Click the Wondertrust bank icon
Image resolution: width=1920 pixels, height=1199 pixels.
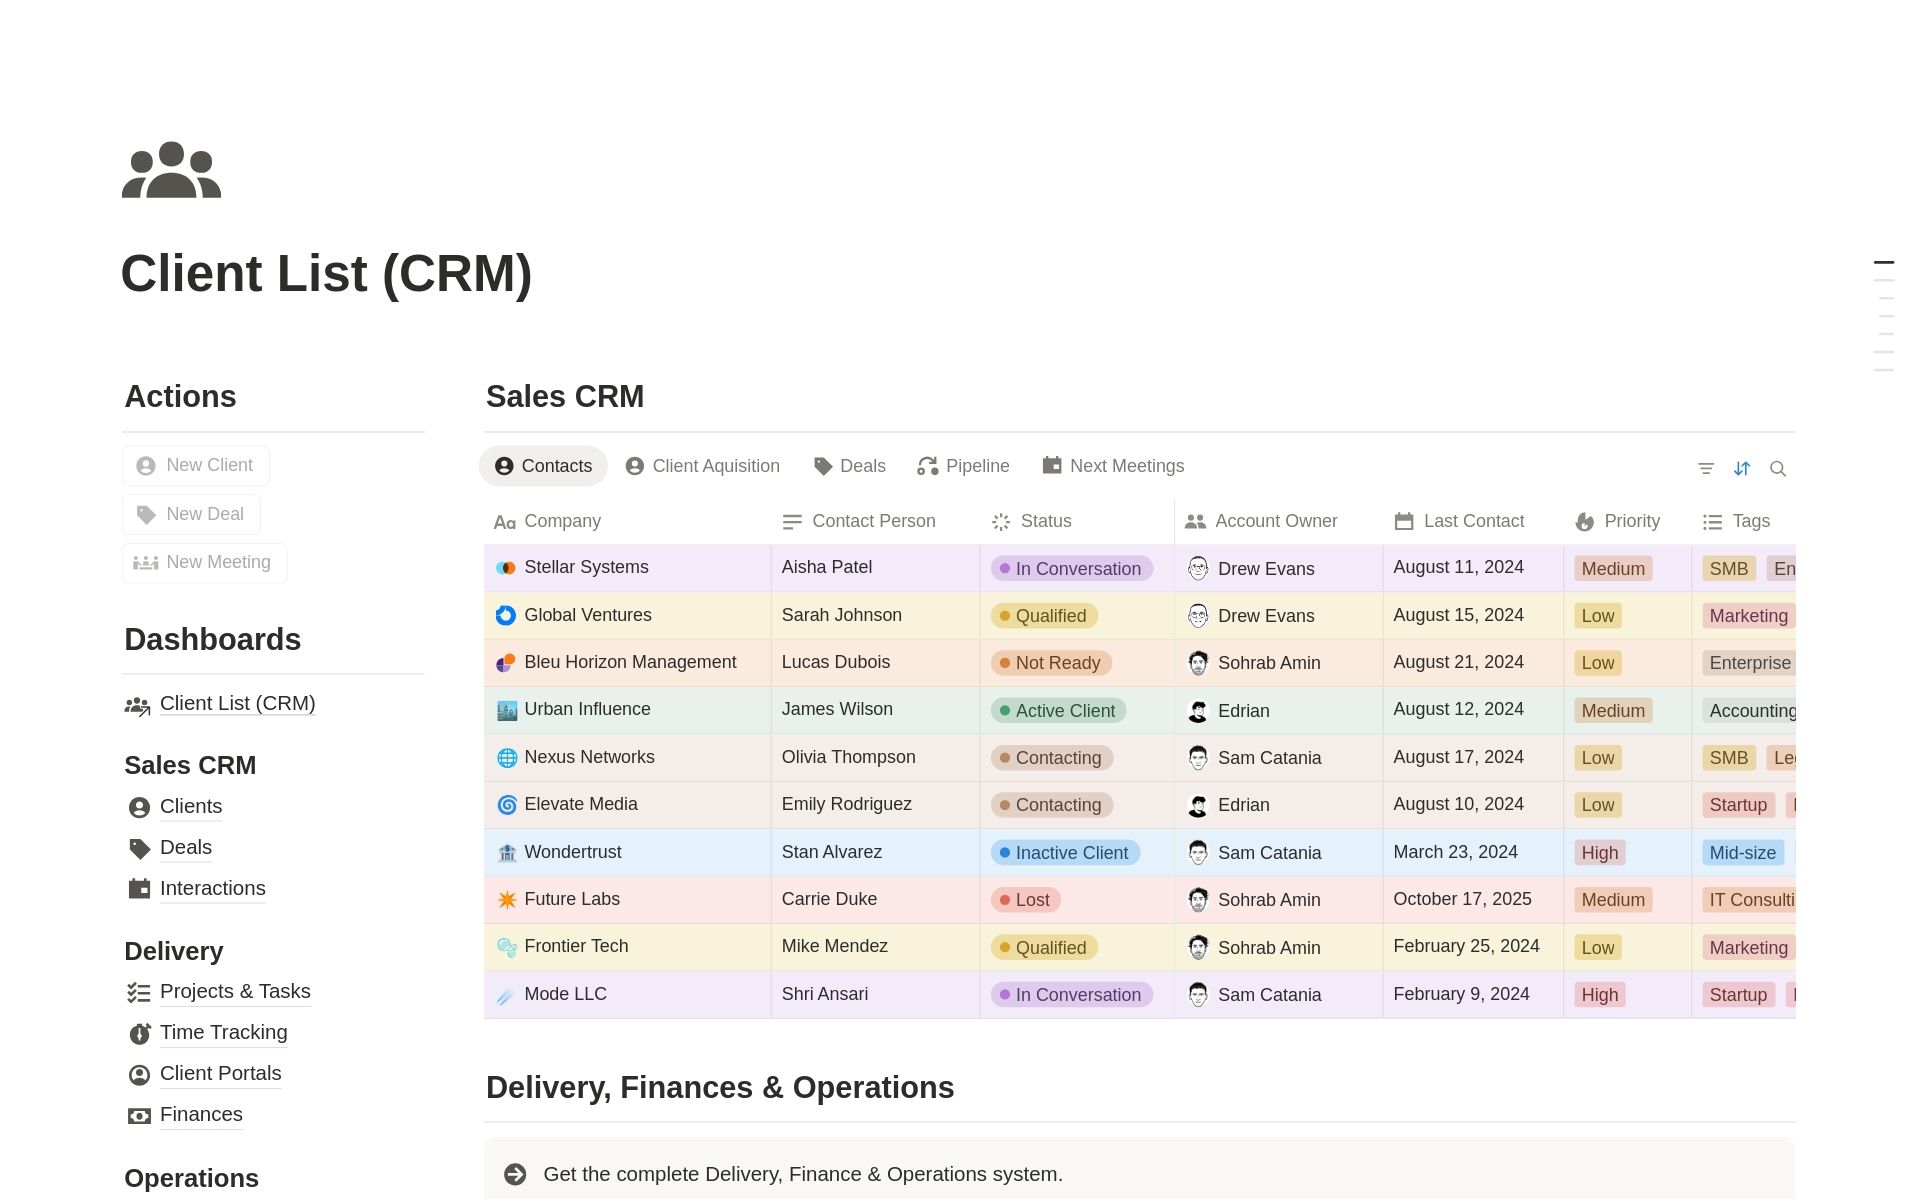506,852
